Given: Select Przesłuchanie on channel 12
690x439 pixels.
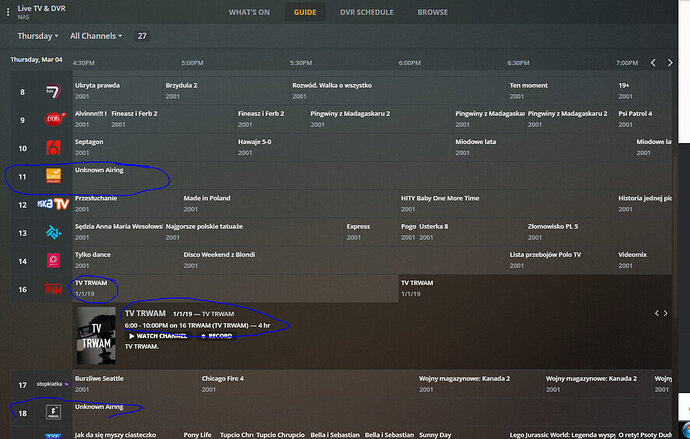Looking at the screenshot, I should pyautogui.click(x=127, y=204).
